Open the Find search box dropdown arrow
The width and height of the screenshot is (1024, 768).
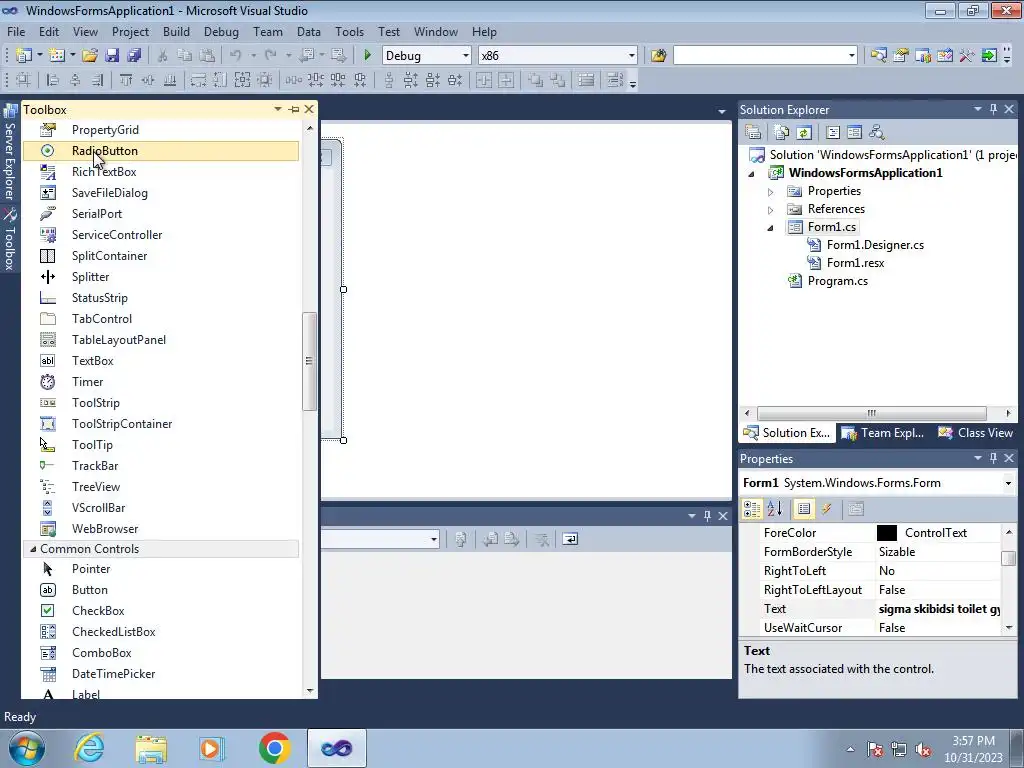pyautogui.click(x=852, y=56)
